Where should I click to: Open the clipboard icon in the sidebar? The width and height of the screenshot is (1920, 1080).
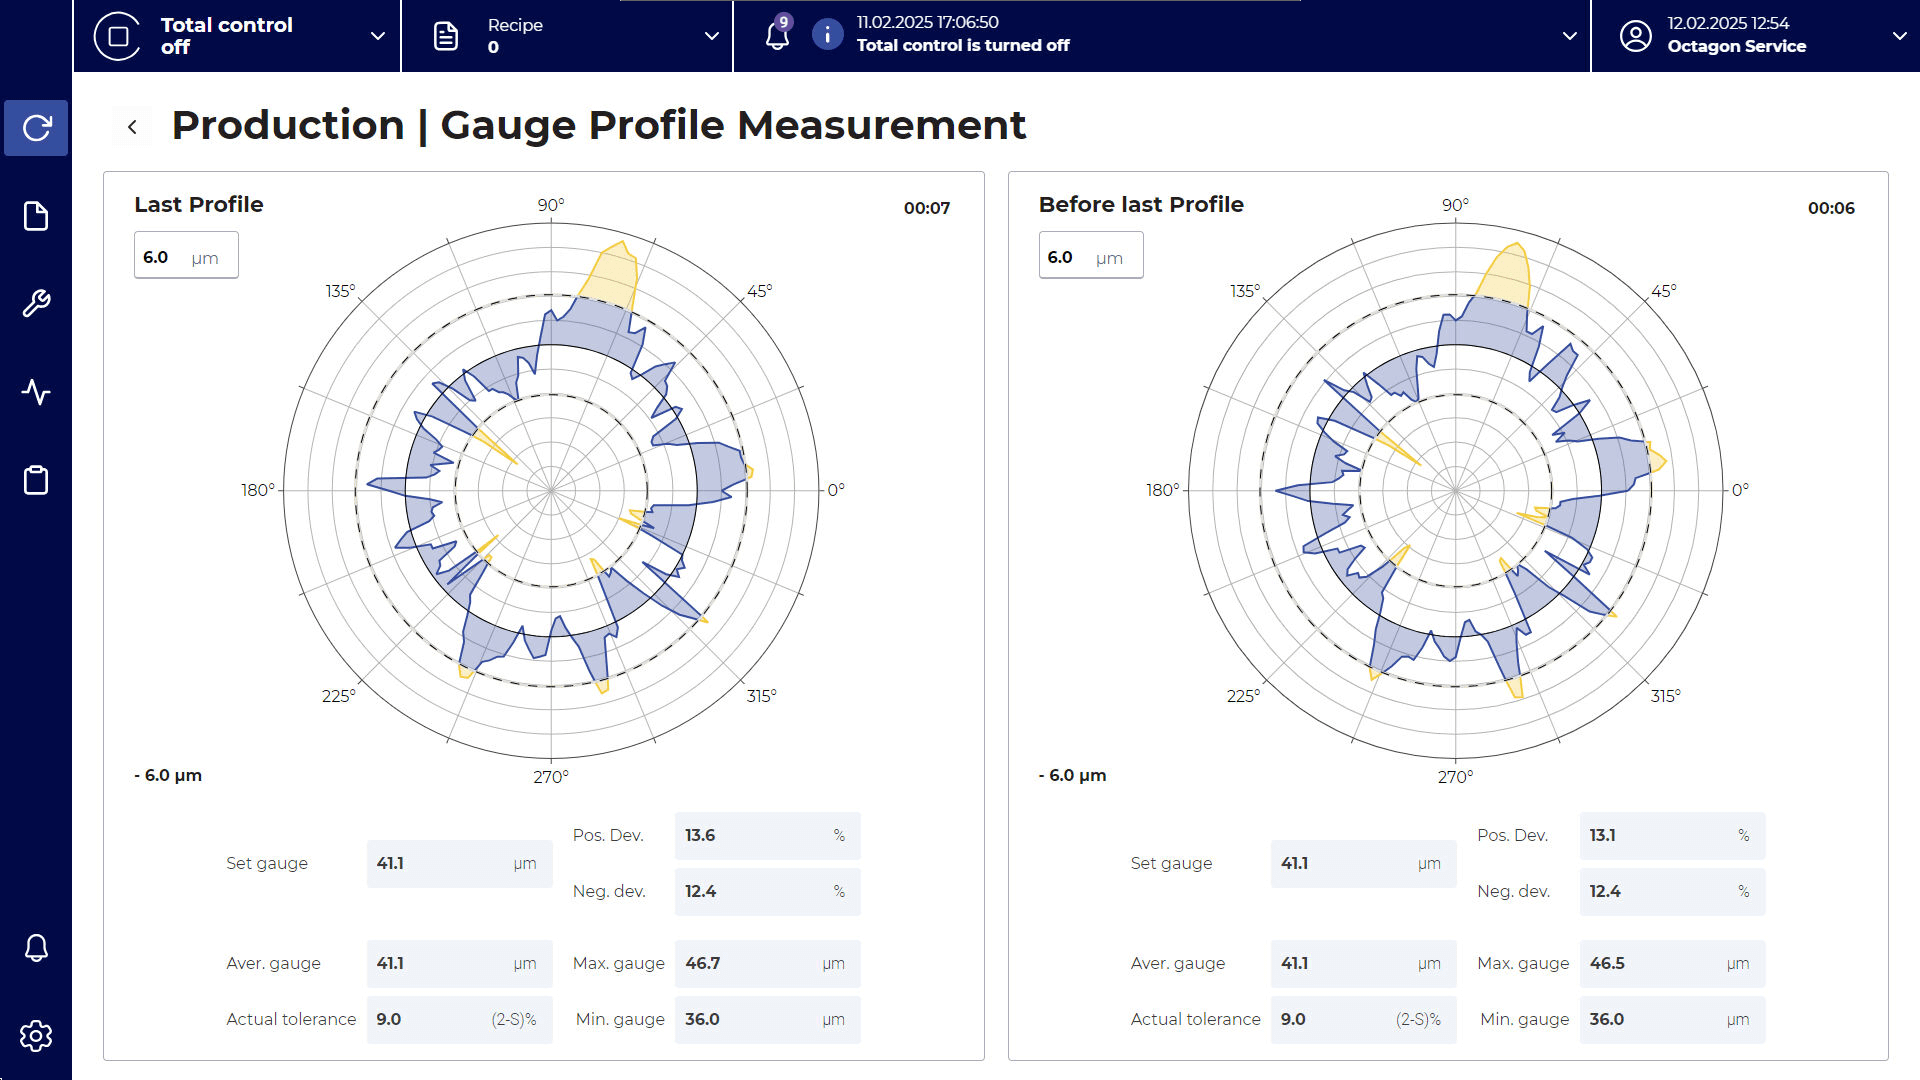click(36, 480)
